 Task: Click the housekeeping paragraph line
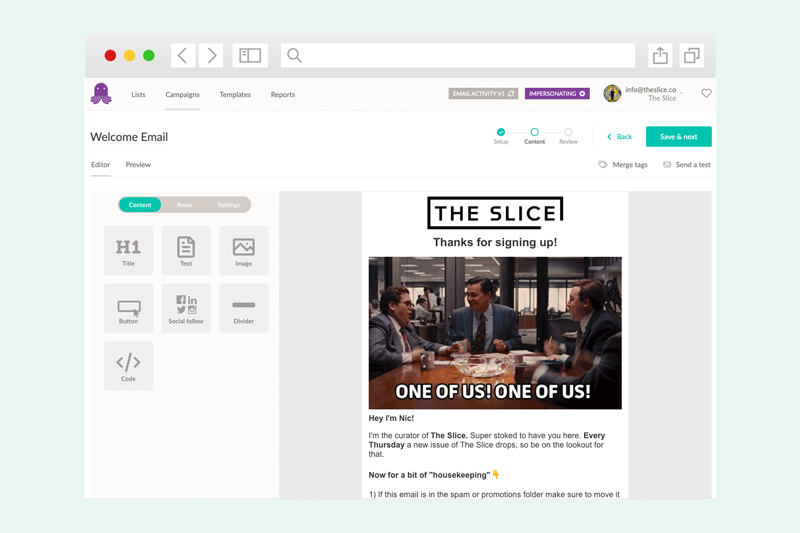click(434, 475)
